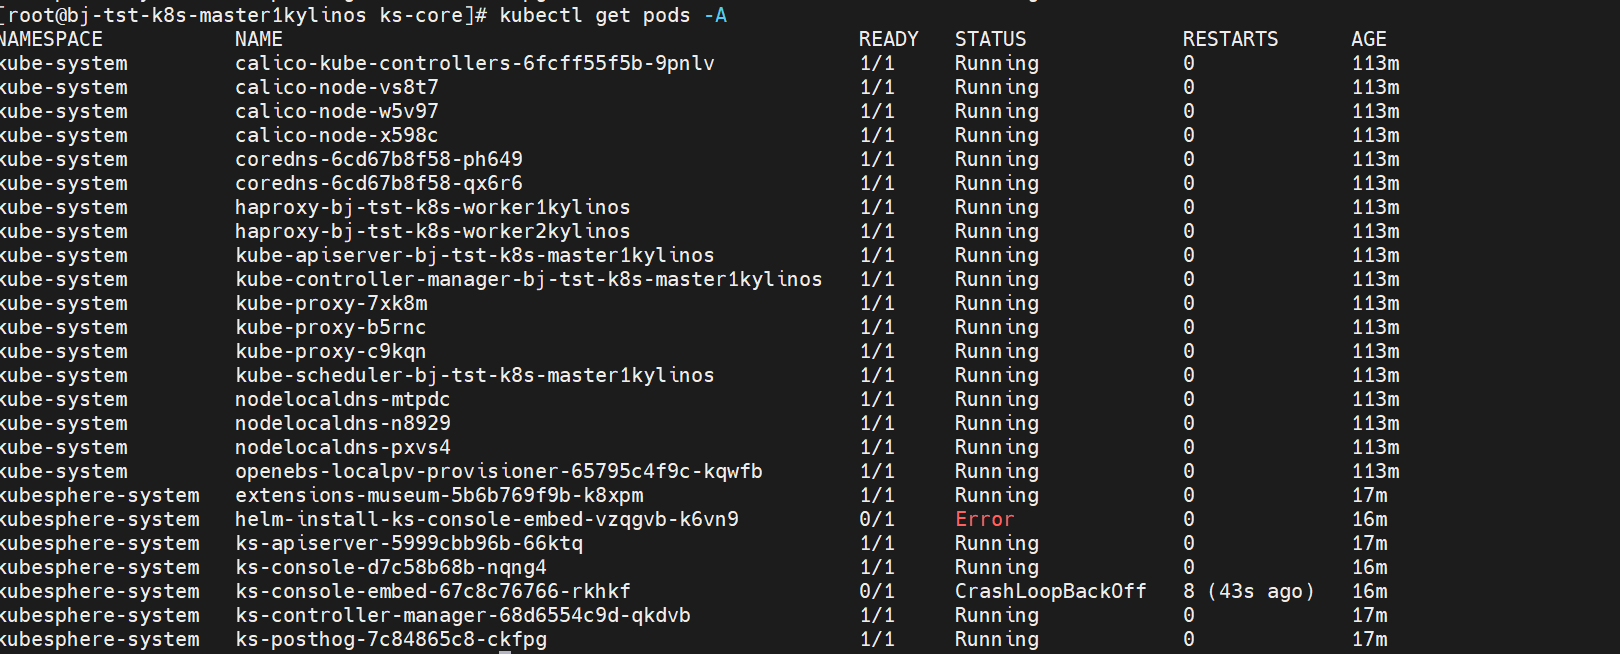Click pod name extensions-museum-5b6b769f9b-k8xpm
Screen dimensions: 1620x654
pyautogui.click(x=438, y=495)
